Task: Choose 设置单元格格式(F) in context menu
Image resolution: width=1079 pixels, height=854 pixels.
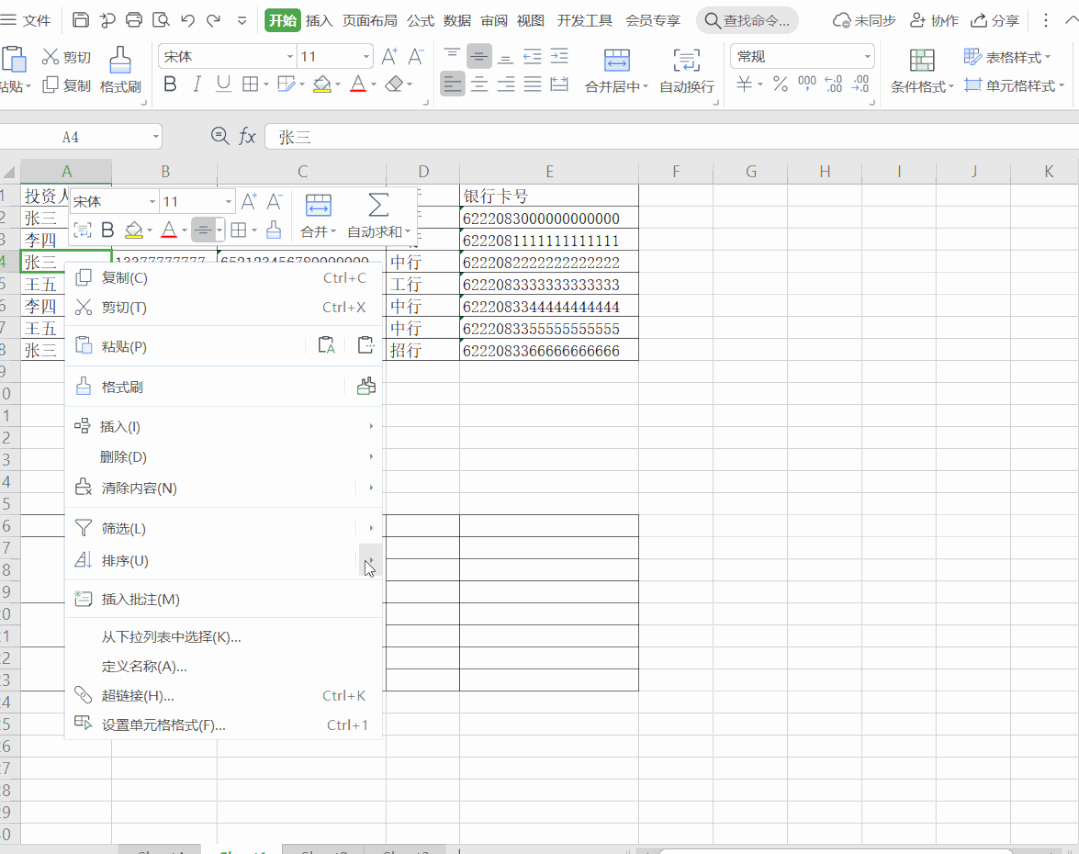Action: point(223,725)
